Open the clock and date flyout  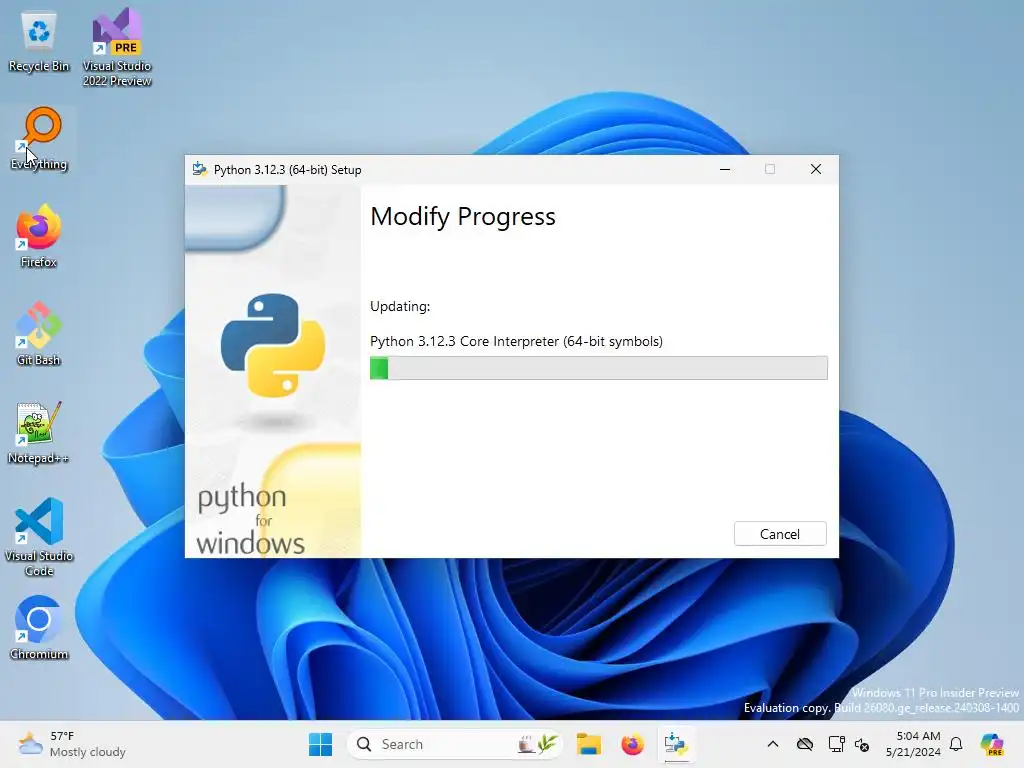[x=913, y=744]
